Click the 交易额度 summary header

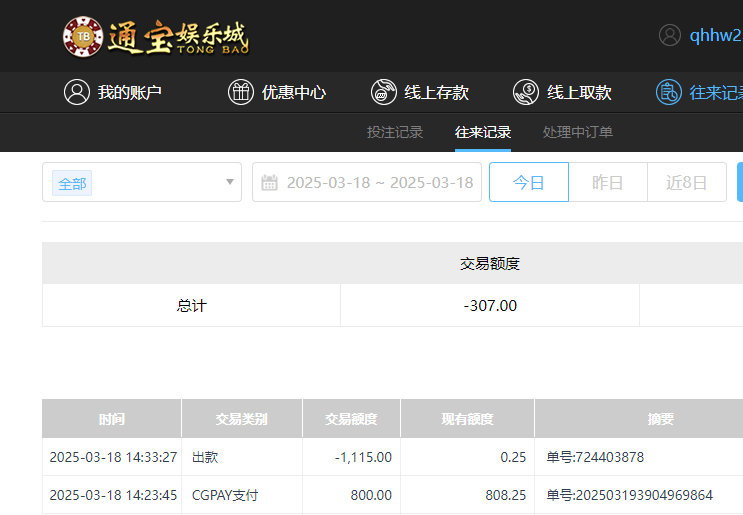tap(490, 263)
